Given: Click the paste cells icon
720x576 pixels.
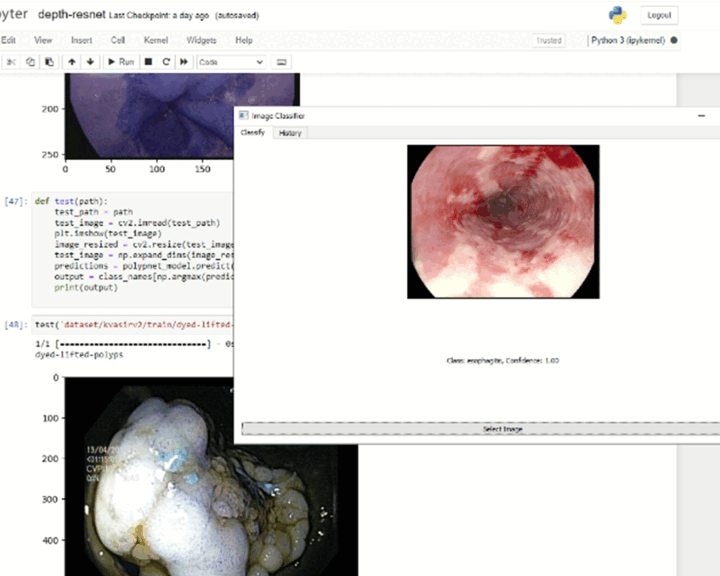Looking at the screenshot, I should click(48, 62).
